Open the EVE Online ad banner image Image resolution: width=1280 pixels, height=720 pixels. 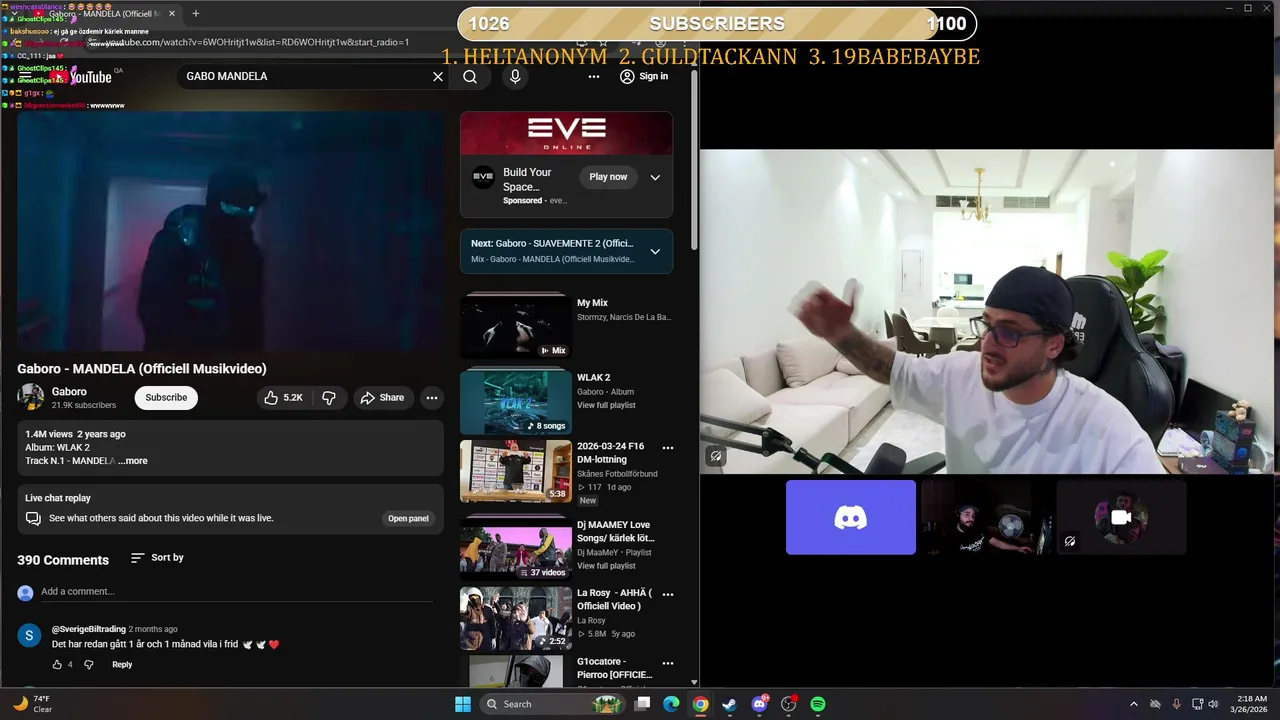pyautogui.click(x=566, y=133)
